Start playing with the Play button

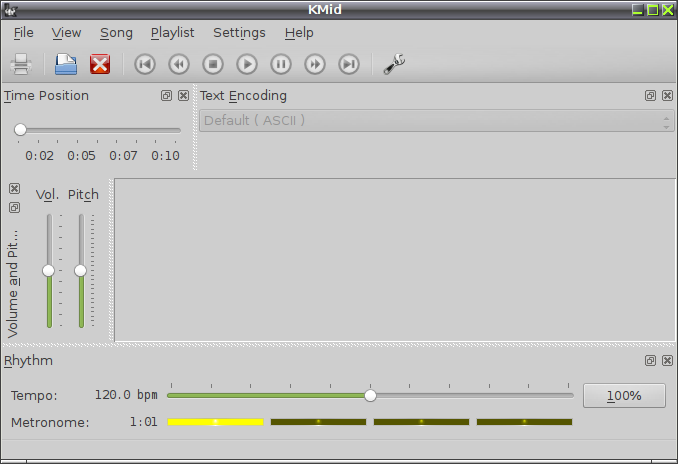pyautogui.click(x=247, y=64)
